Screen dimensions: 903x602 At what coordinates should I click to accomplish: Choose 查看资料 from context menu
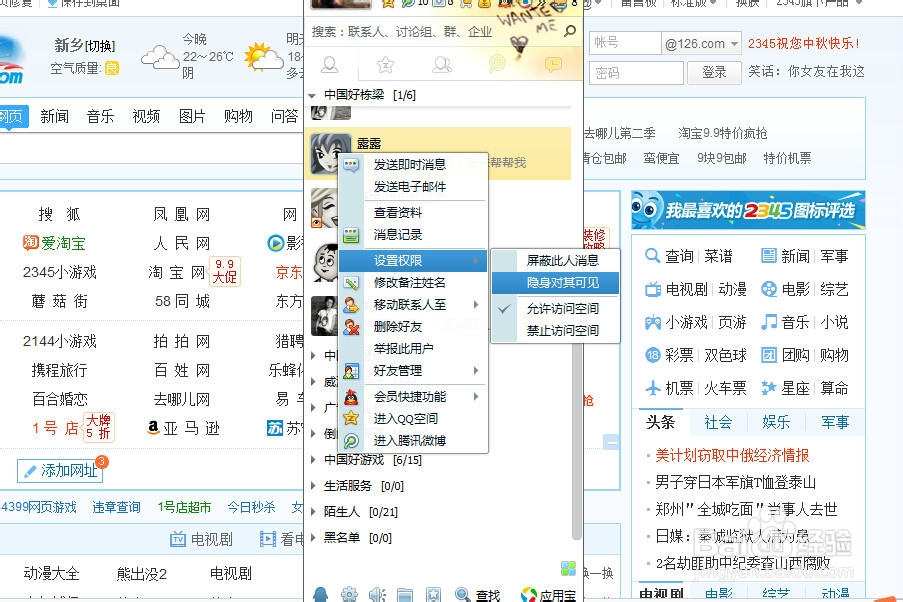point(413,213)
